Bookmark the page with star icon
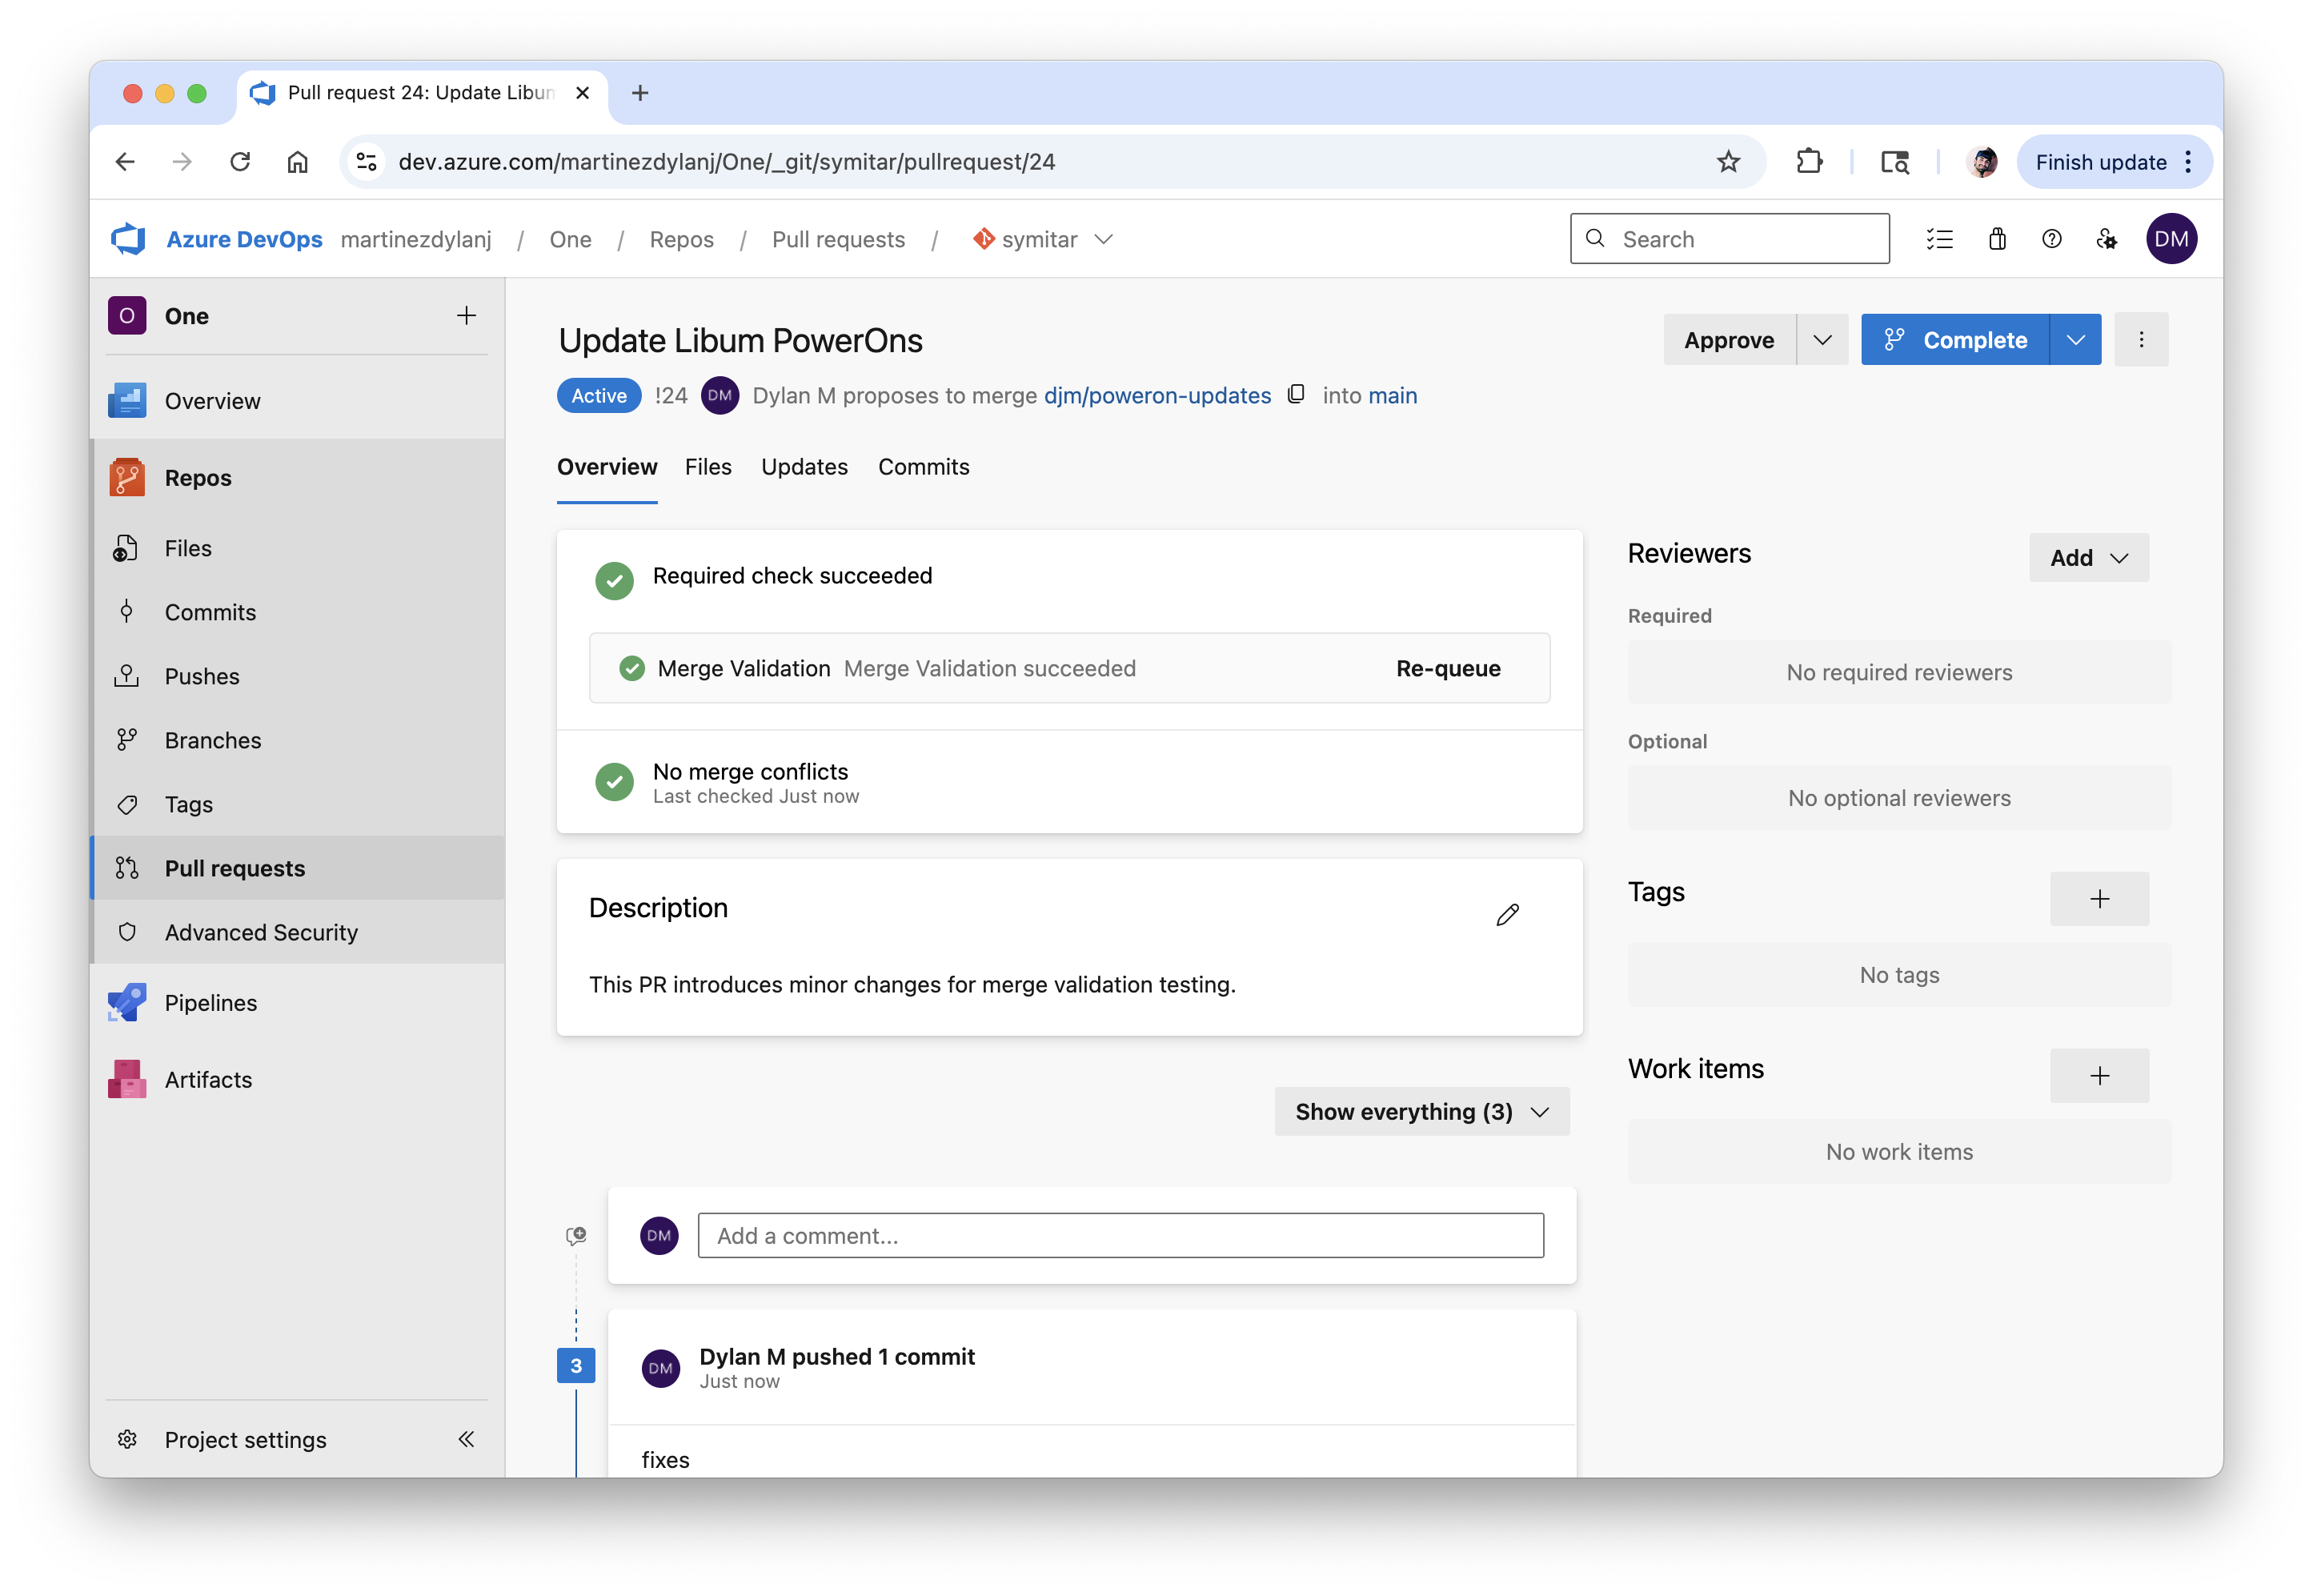This screenshot has width=2313, height=1596. click(x=1728, y=162)
